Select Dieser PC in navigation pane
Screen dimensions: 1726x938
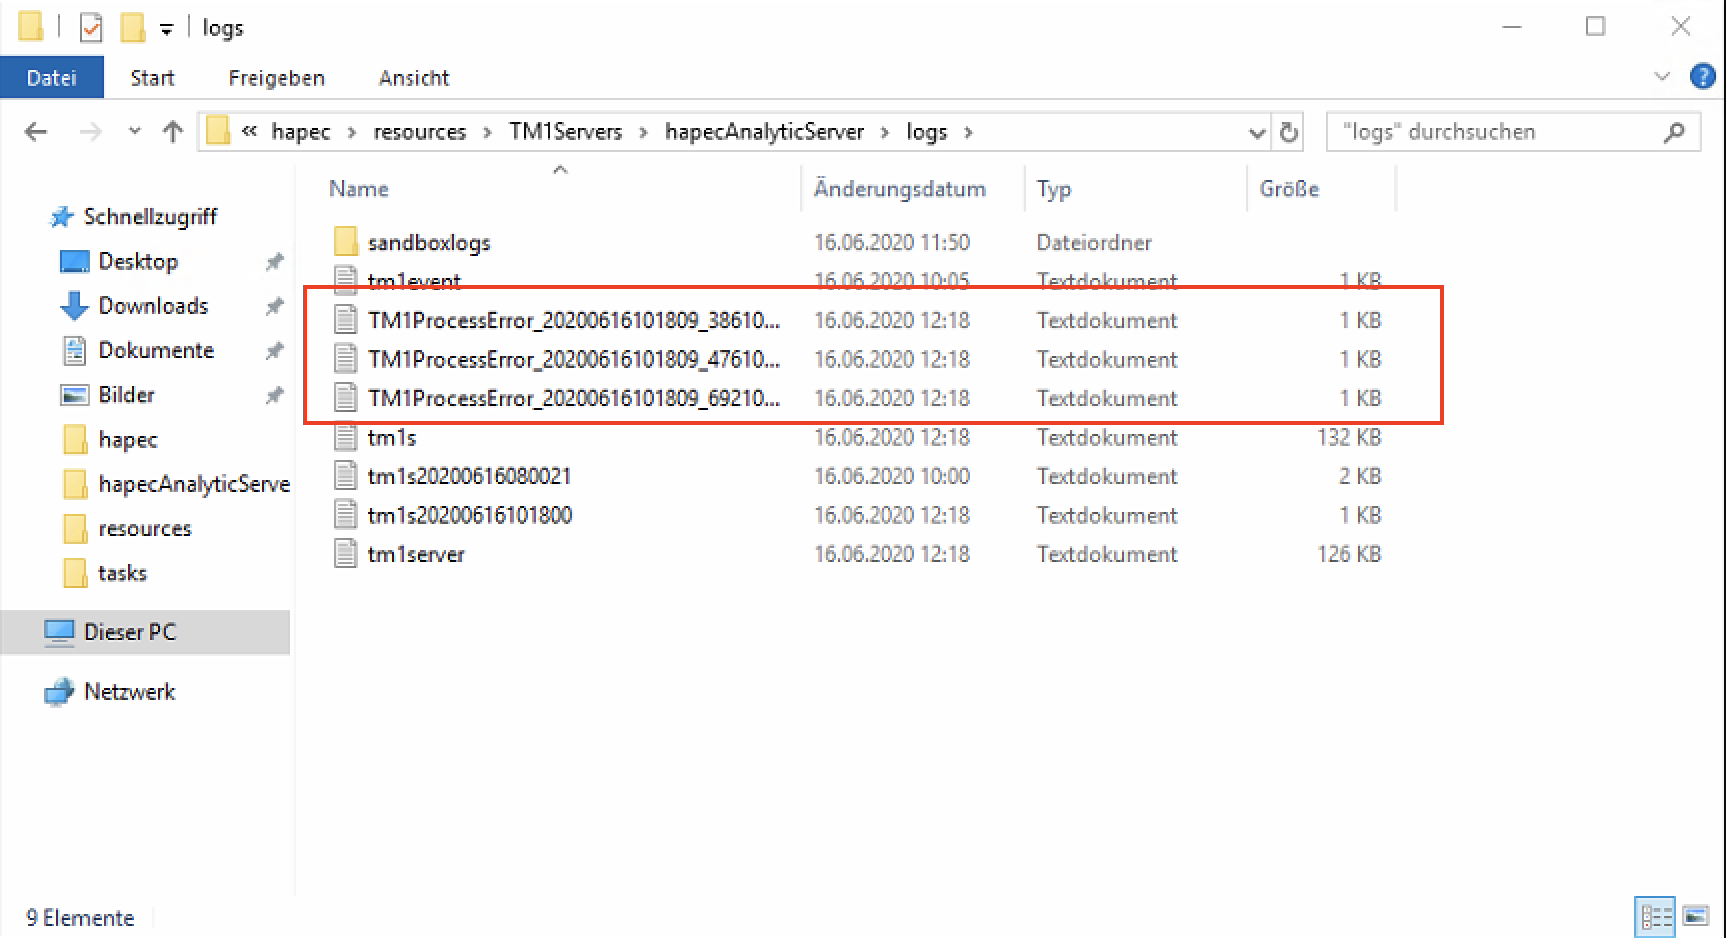(130, 632)
